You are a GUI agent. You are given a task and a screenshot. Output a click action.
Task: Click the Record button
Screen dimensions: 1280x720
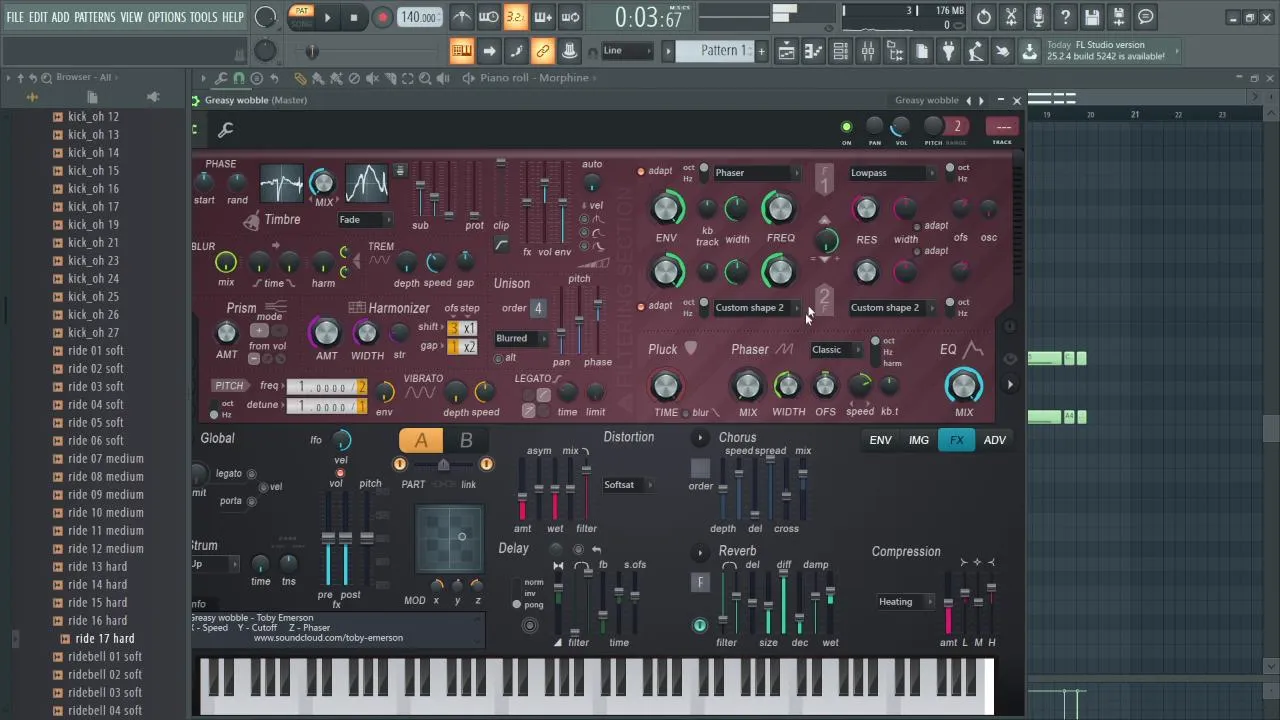click(x=382, y=17)
